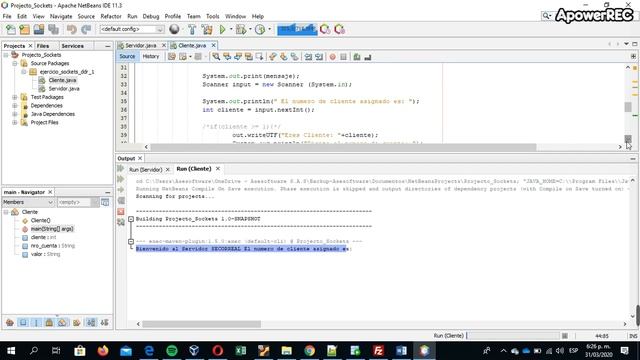Toggle Fully Qualified Names filter in Navigator

76,322
